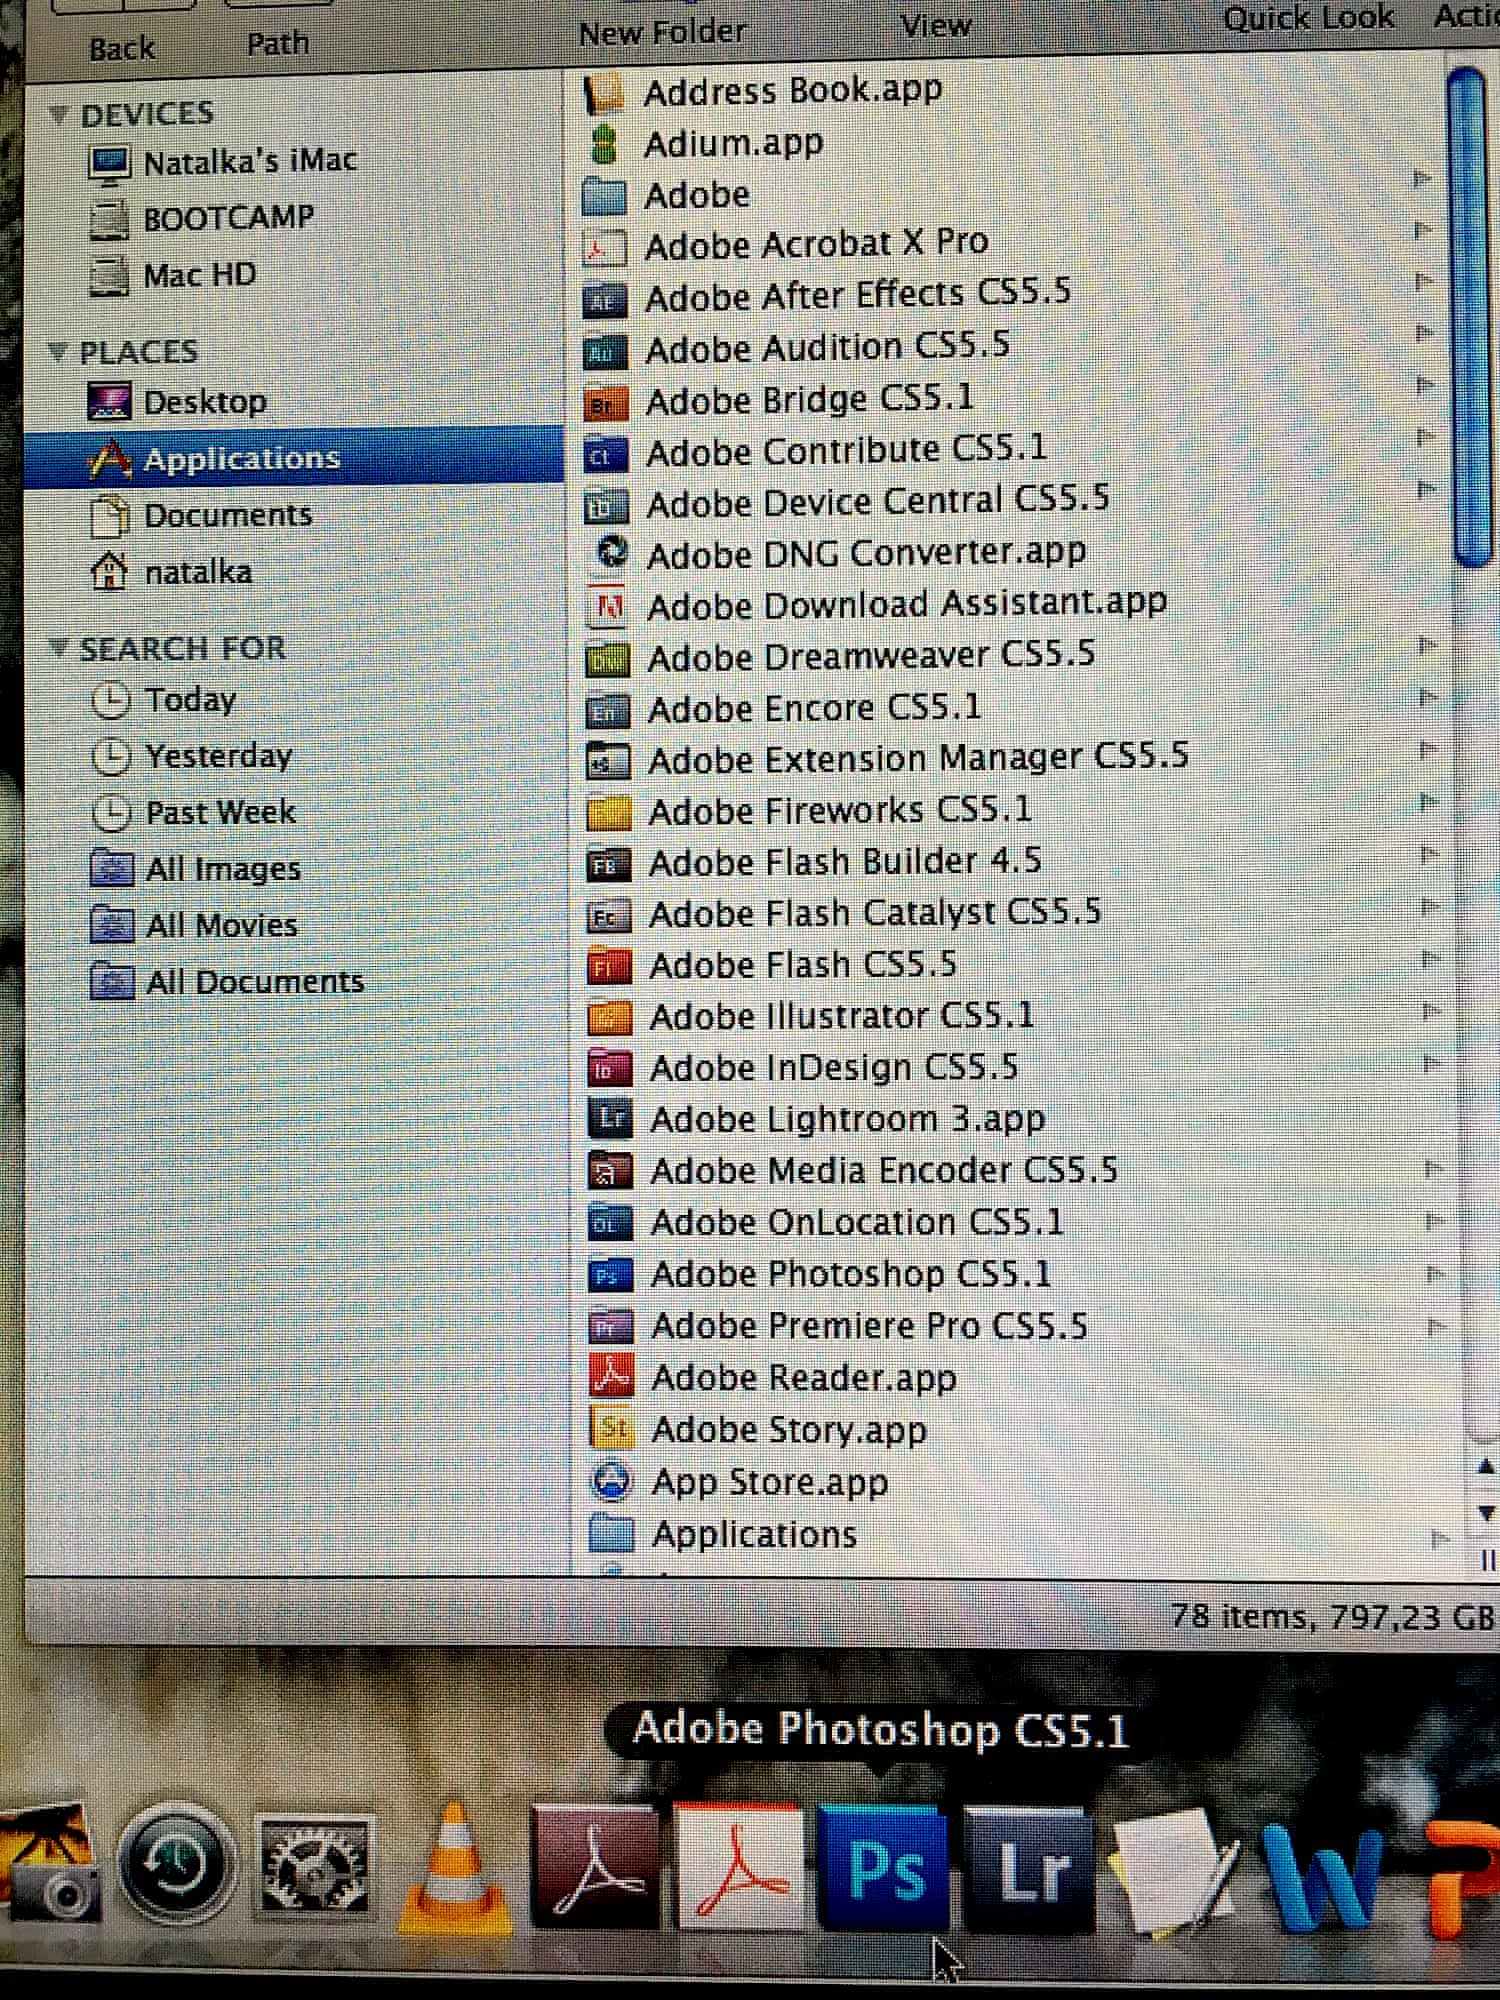This screenshot has height=2000, width=1500.
Task: Click the Address Book.app icon
Action: (604, 93)
